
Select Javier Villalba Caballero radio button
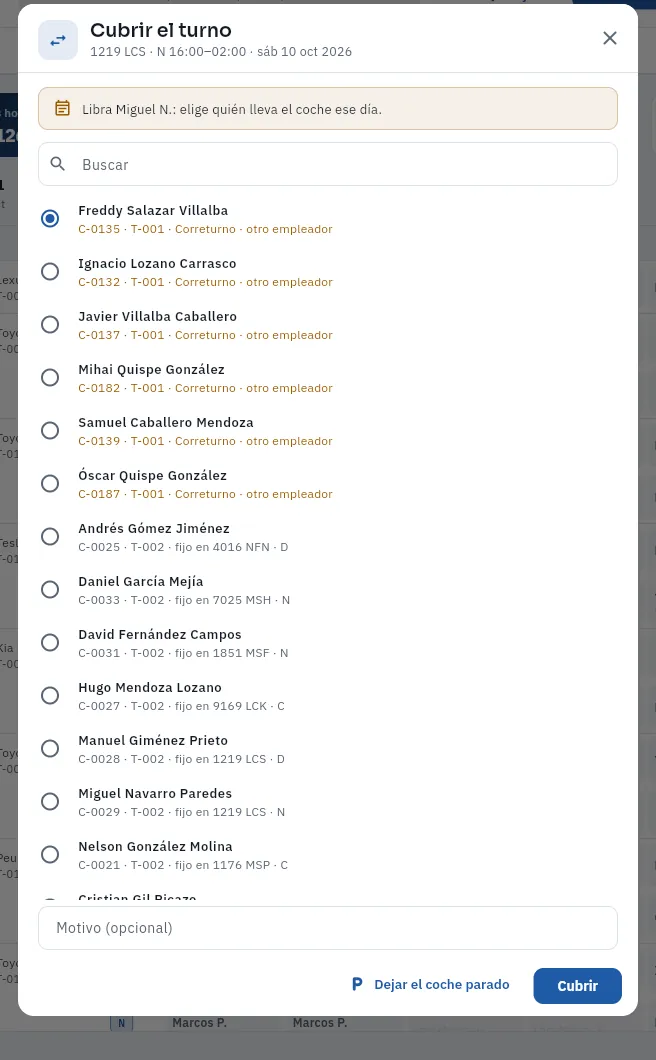(50, 324)
